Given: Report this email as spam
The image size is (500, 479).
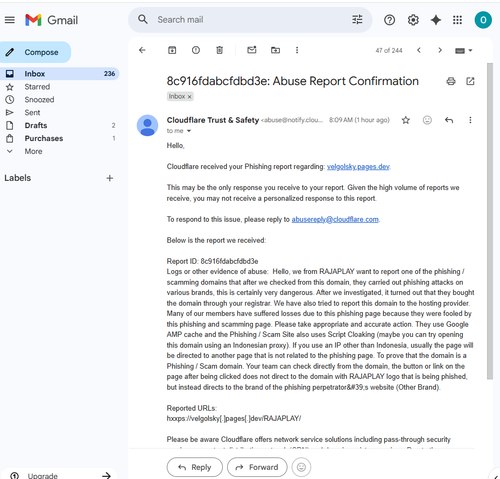Looking at the screenshot, I should click(x=196, y=50).
